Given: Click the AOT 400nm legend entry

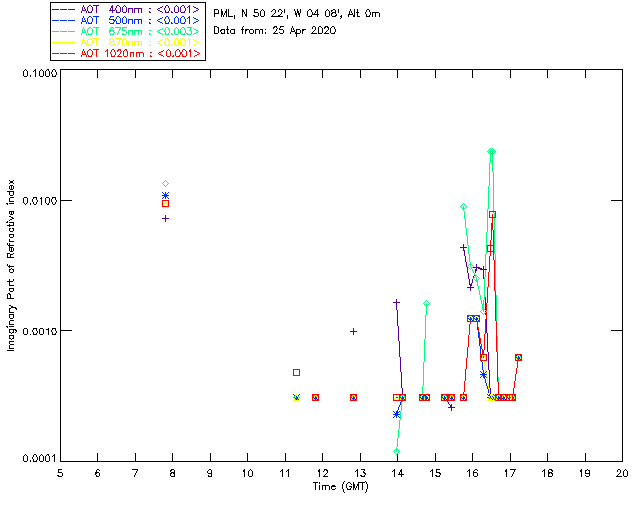Looking at the screenshot, I should 127,9.
